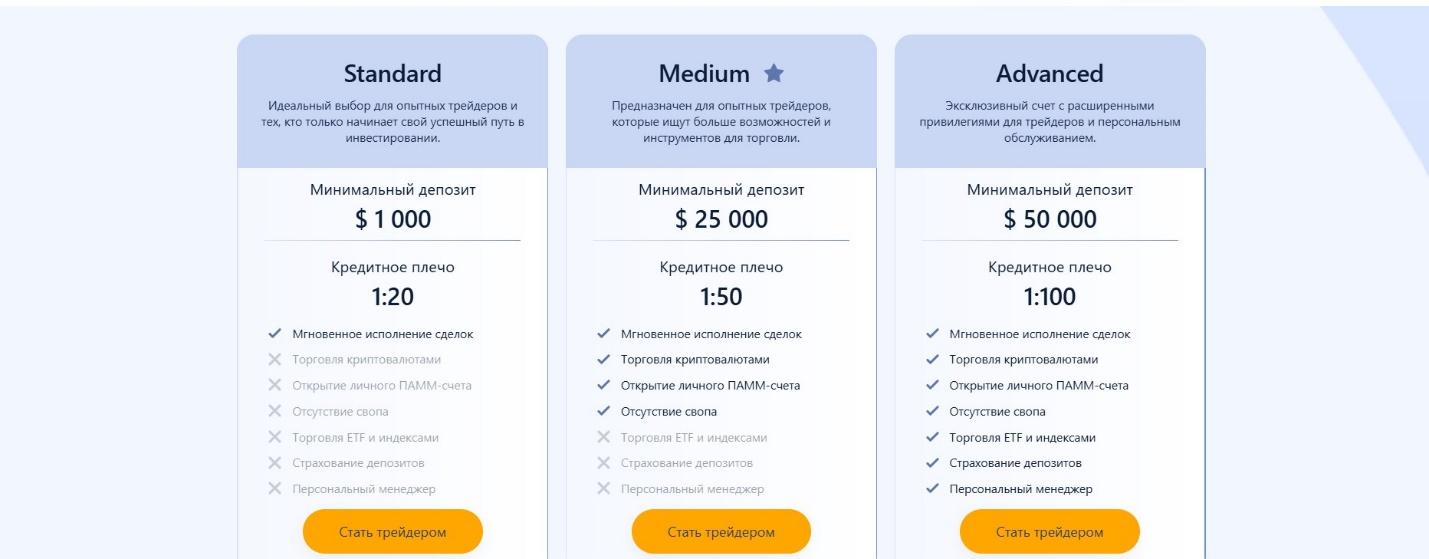The height and width of the screenshot is (559, 1429).
Task: Click the $ 1 000 minimum deposit amount
Action: click(393, 219)
